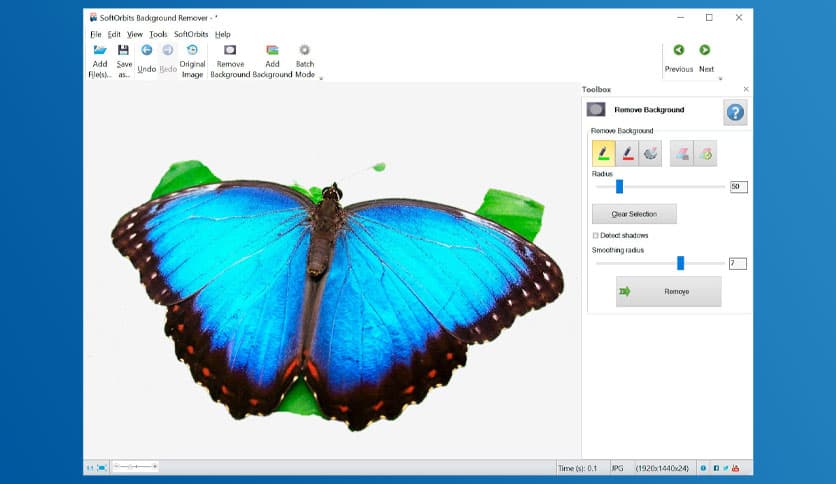
Task: Show the Original Image
Action: pos(192,51)
